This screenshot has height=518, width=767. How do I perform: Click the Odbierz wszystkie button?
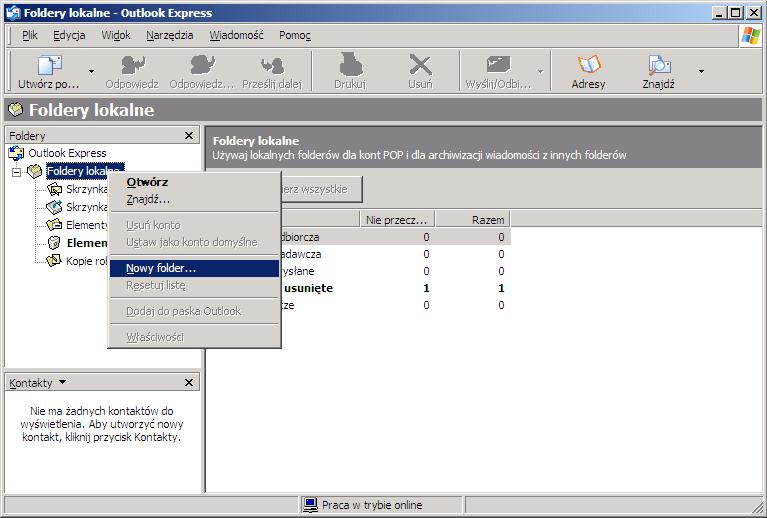[321, 189]
